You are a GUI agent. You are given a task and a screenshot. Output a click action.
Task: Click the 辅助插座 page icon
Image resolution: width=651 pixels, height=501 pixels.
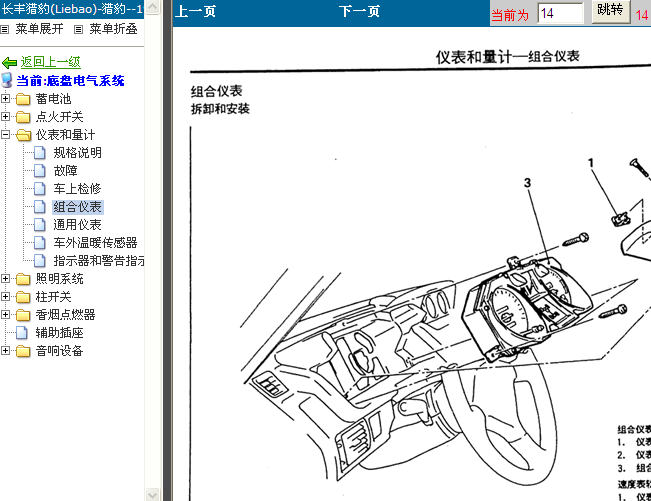(x=22, y=333)
